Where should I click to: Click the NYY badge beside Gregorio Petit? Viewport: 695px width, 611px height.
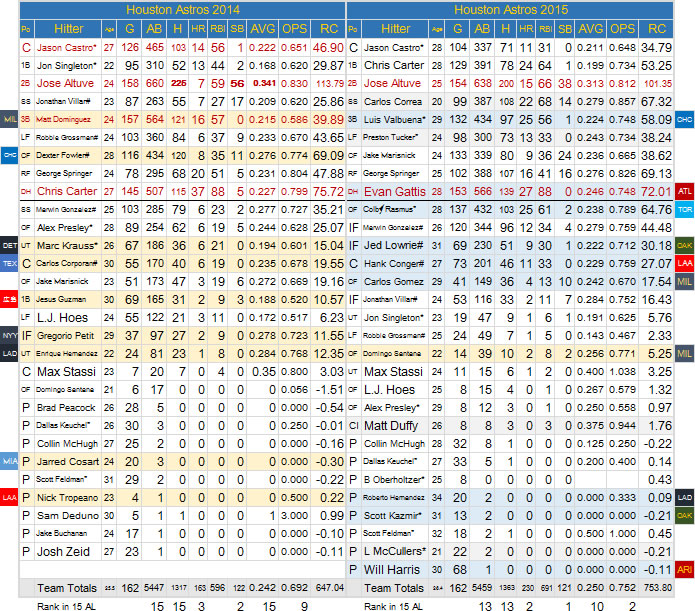coord(9,335)
